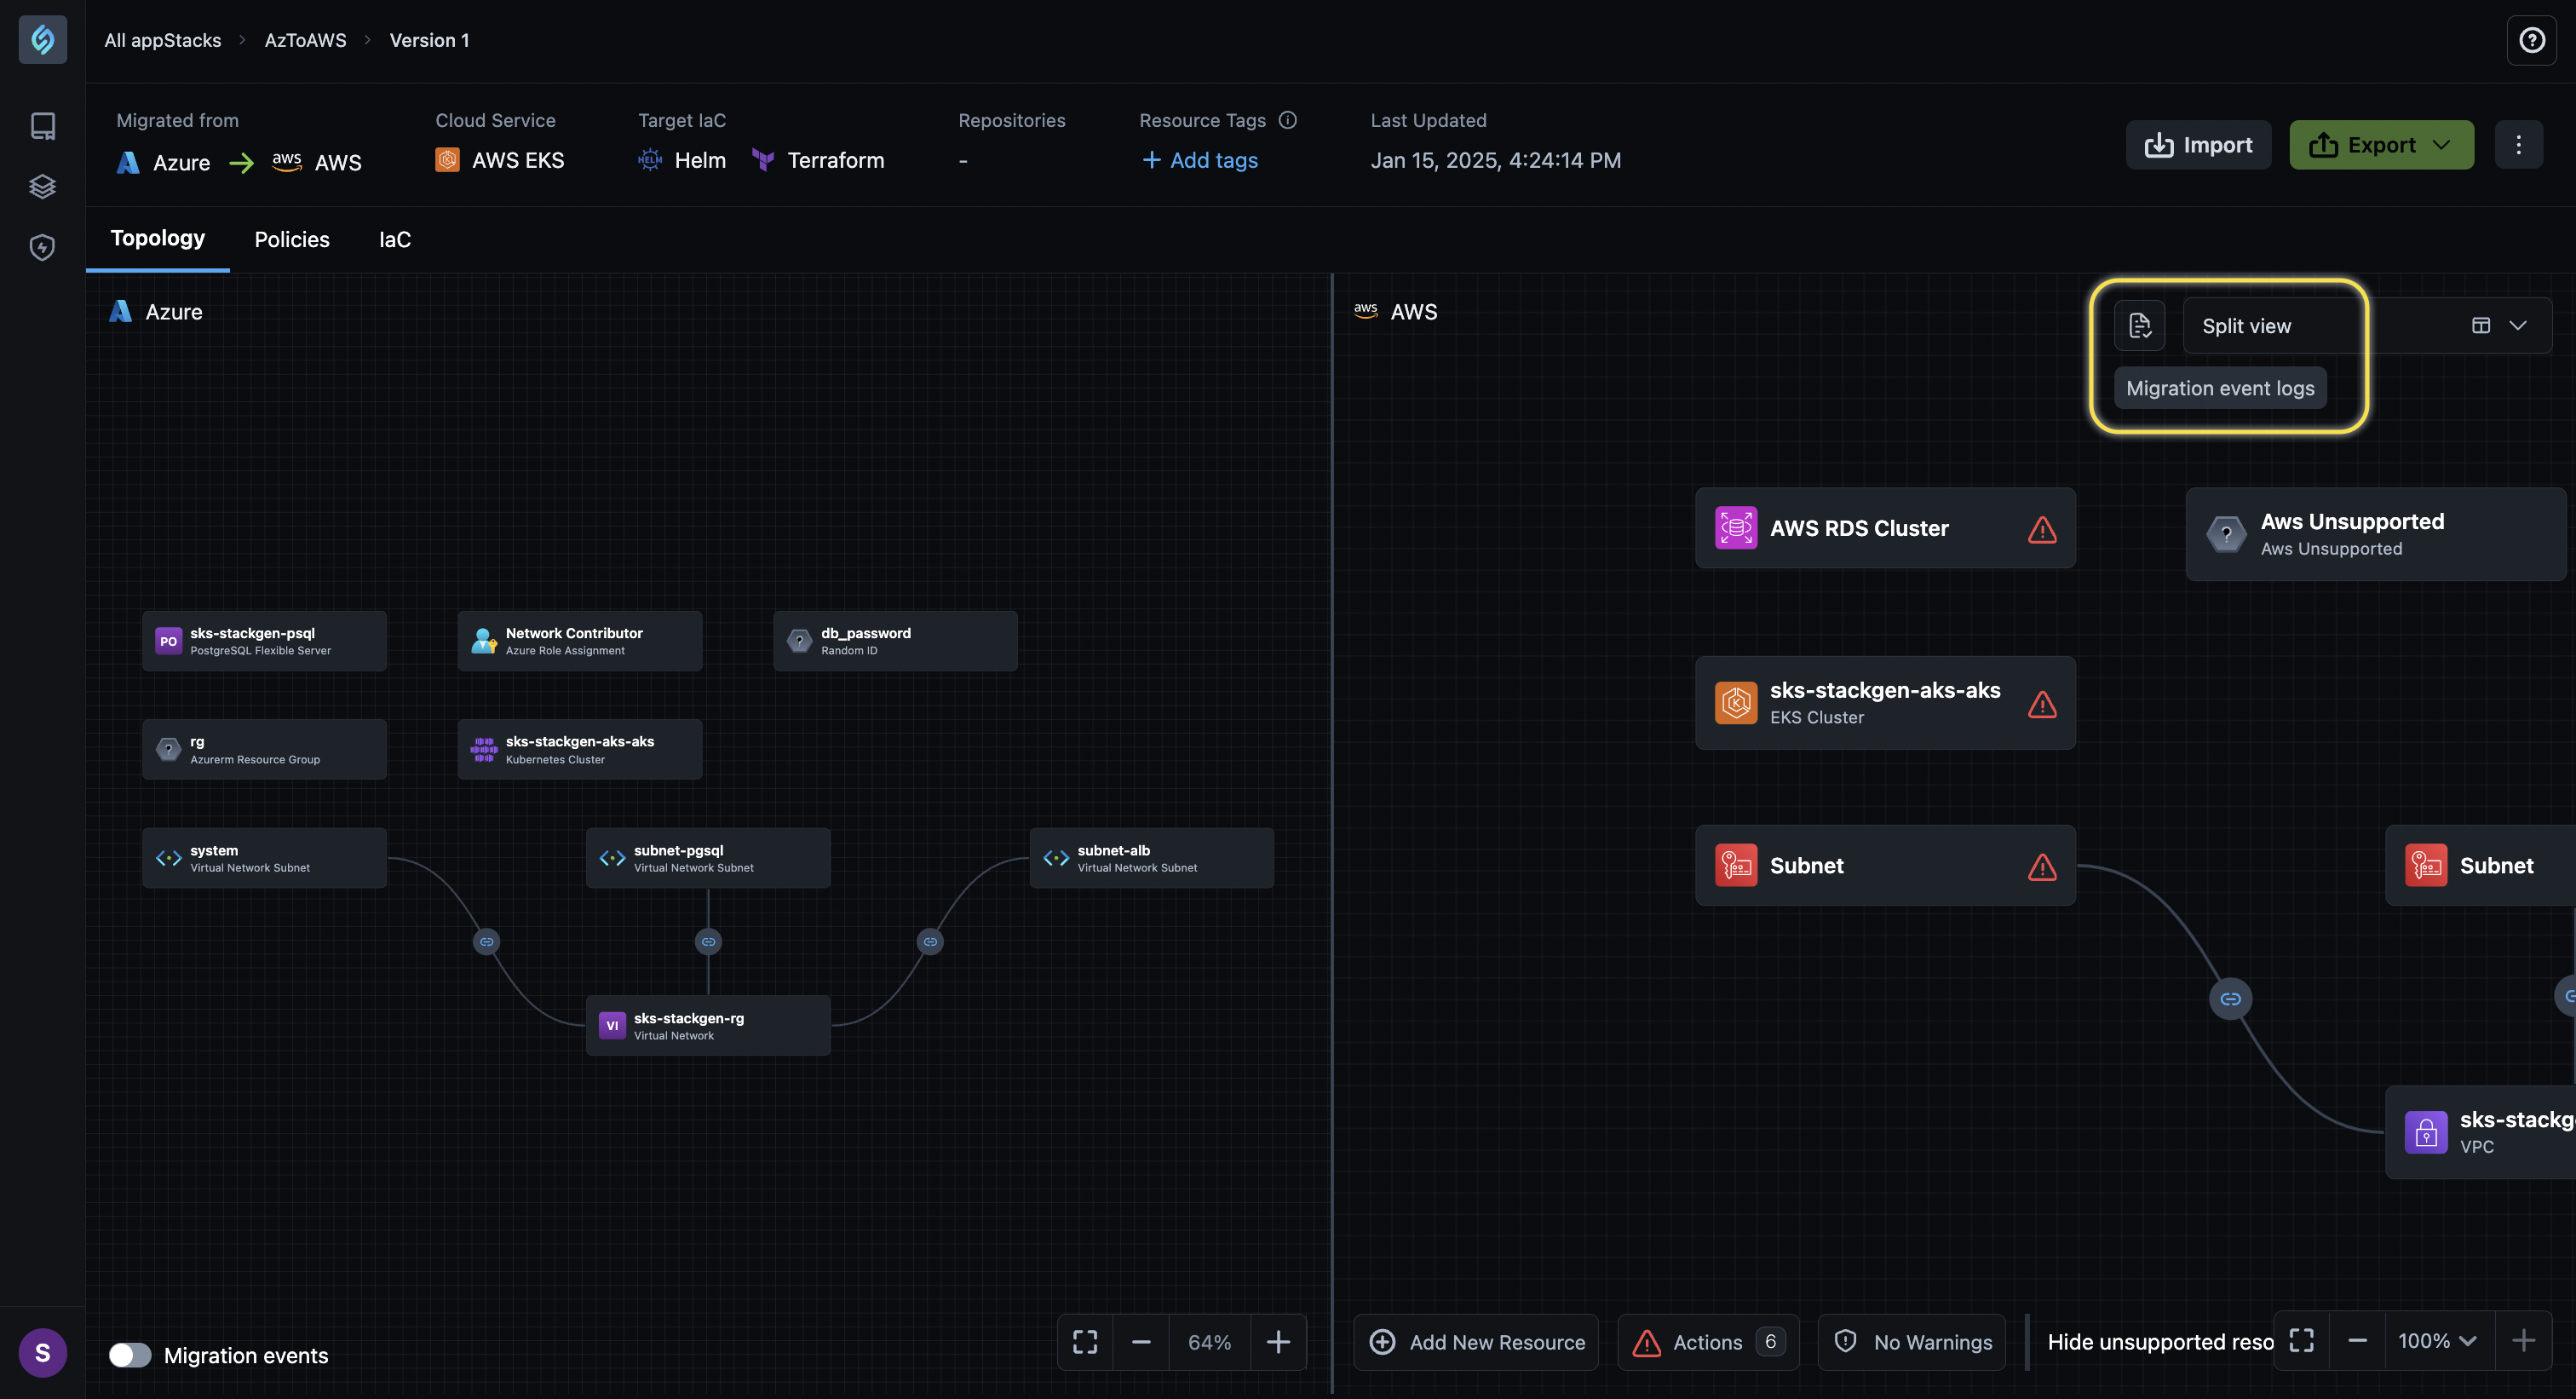The image size is (2576, 1399).
Task: Click the Version 1 breadcrumb
Action: click(429, 40)
